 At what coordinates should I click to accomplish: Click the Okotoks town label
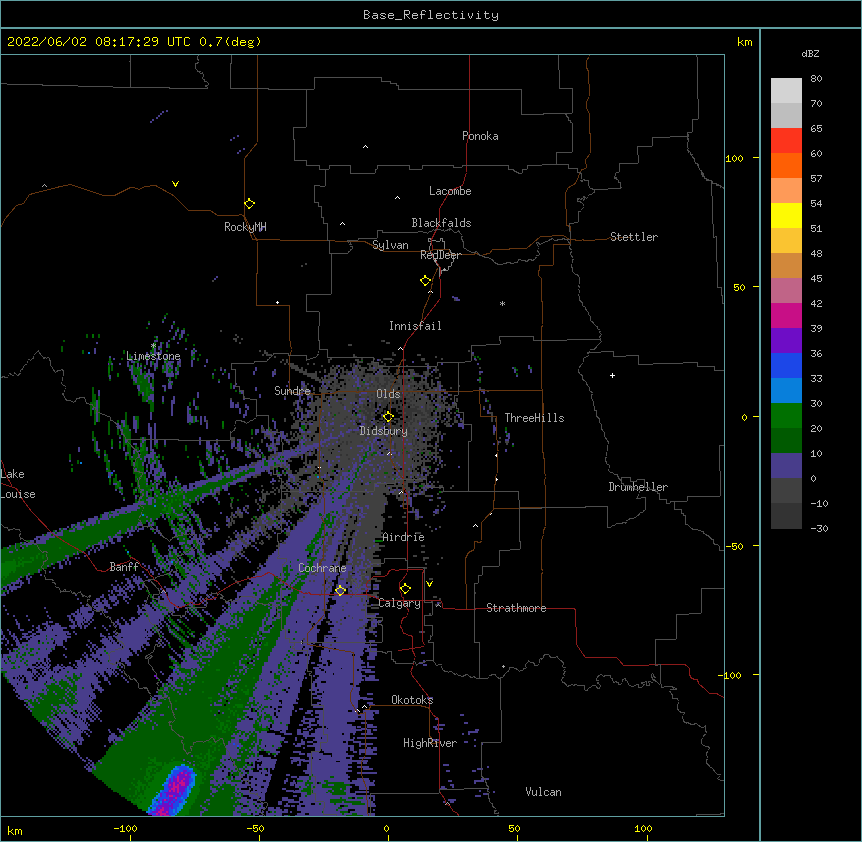pyautogui.click(x=412, y=700)
